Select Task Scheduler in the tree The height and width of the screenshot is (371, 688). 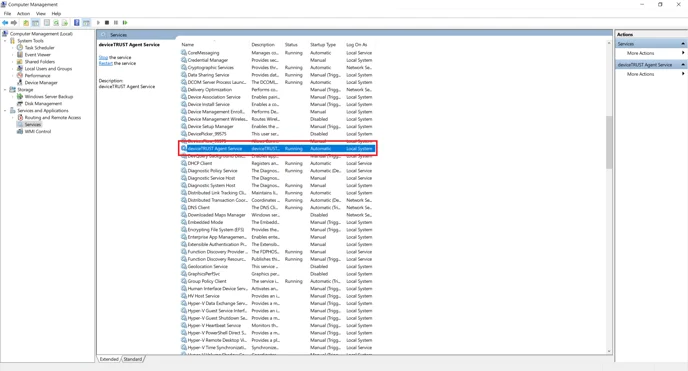pos(39,47)
